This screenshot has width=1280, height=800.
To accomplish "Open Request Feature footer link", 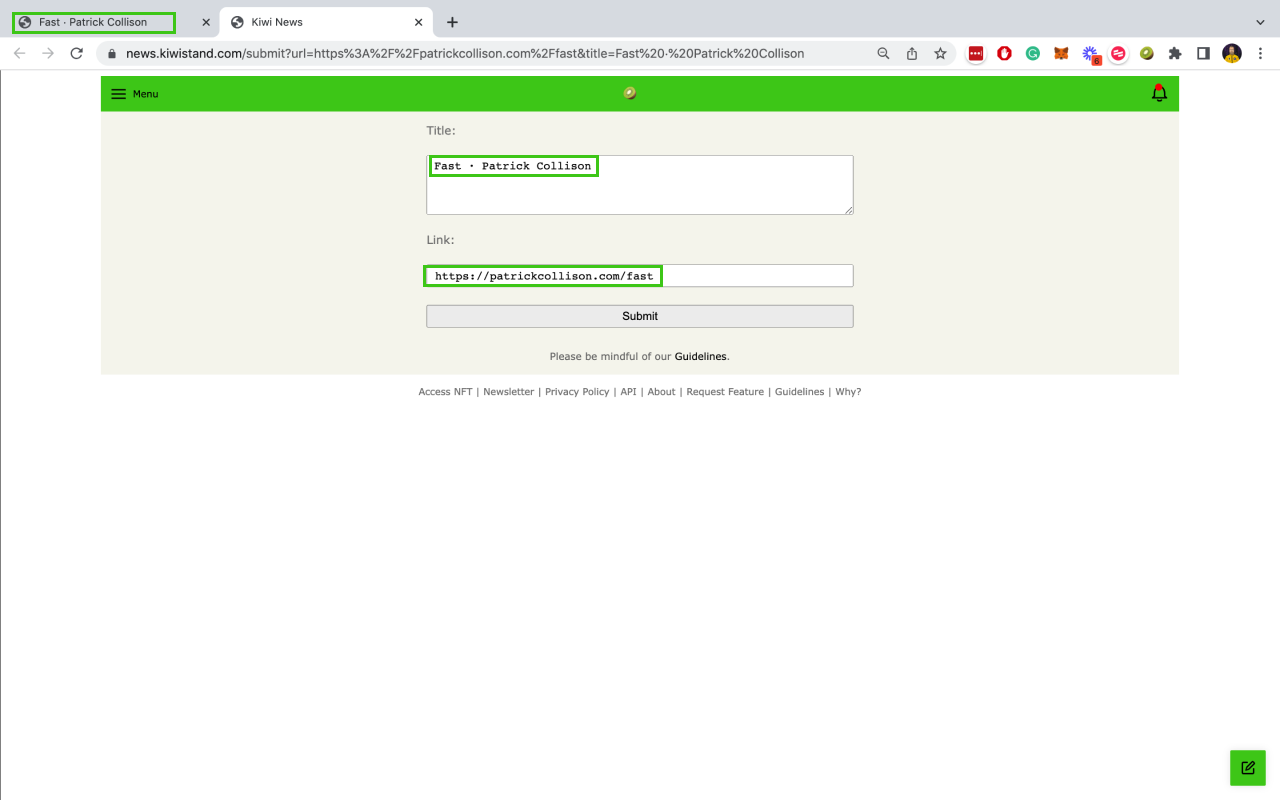I will tap(725, 392).
